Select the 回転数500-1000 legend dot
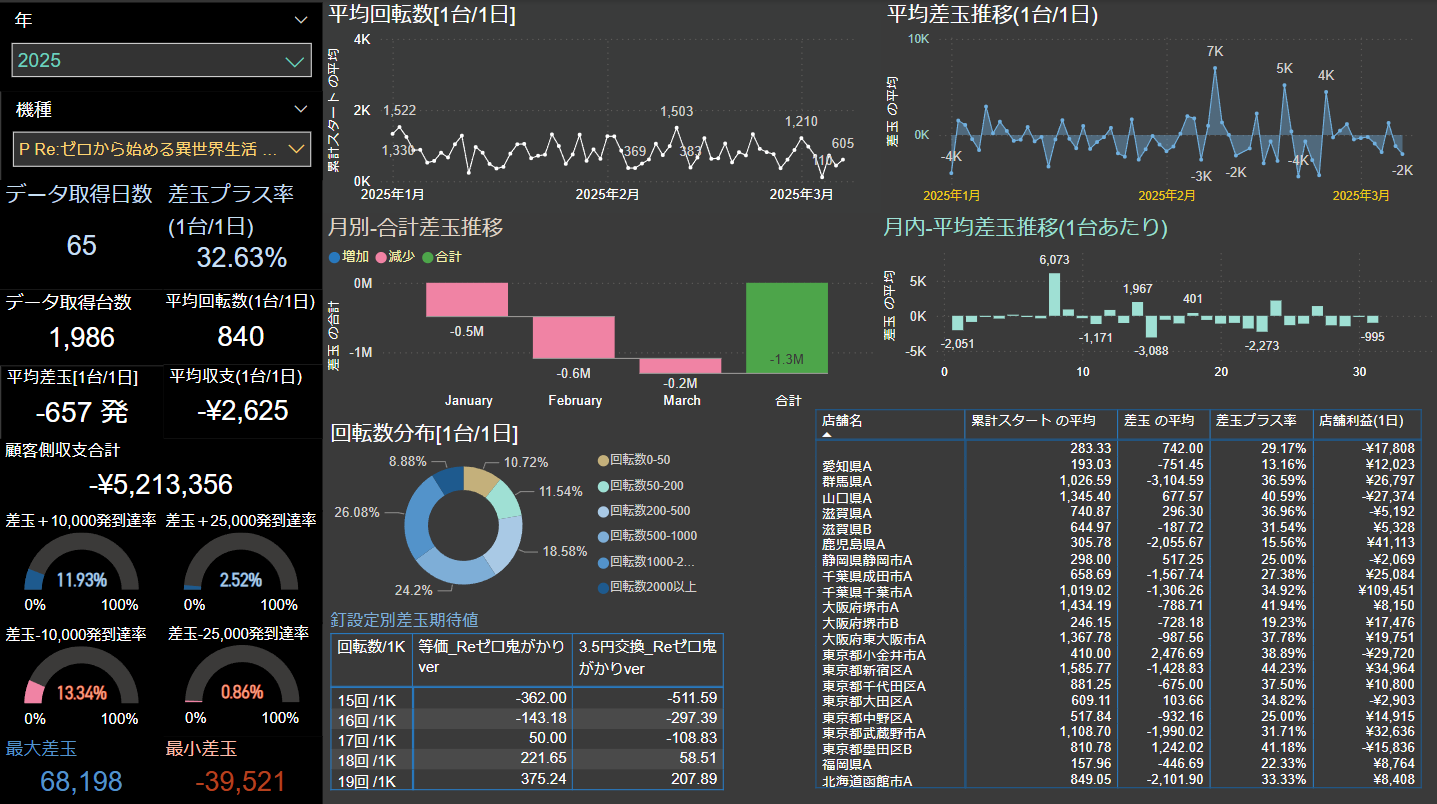Screen dimensions: 1437x804 [x=602, y=536]
